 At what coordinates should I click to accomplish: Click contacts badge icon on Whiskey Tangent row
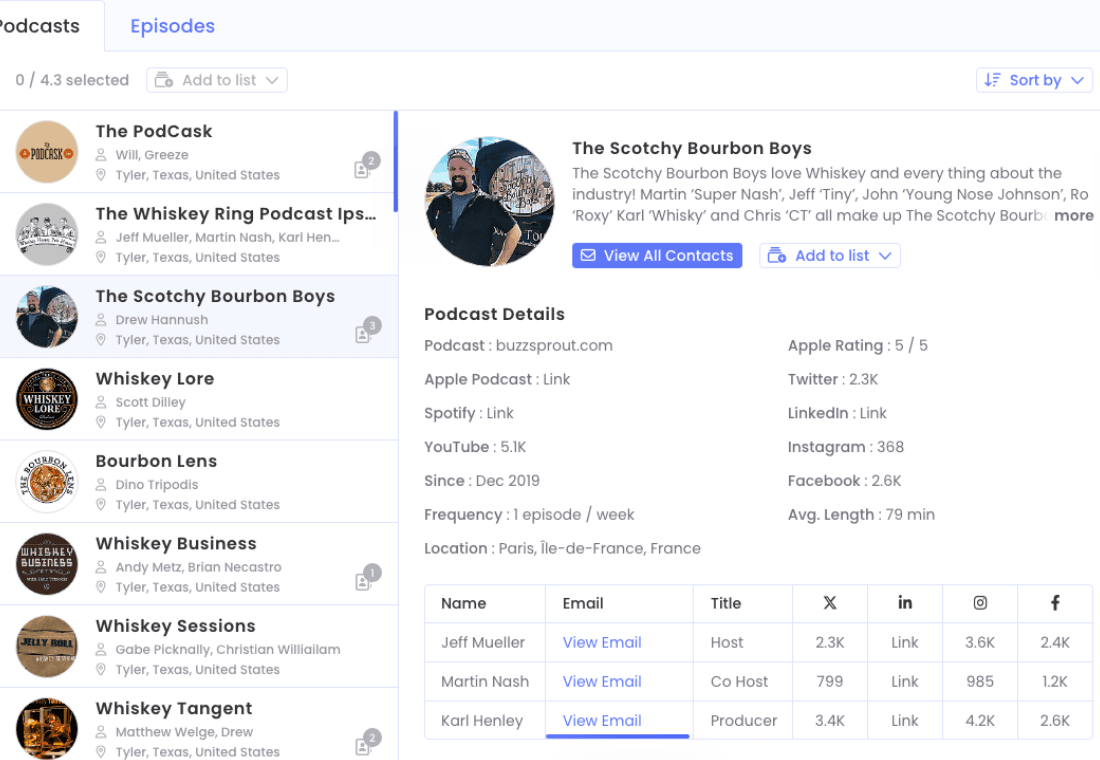click(366, 744)
